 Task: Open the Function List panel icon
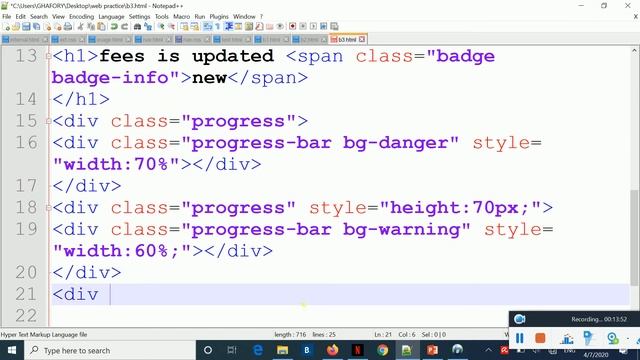[259, 27]
